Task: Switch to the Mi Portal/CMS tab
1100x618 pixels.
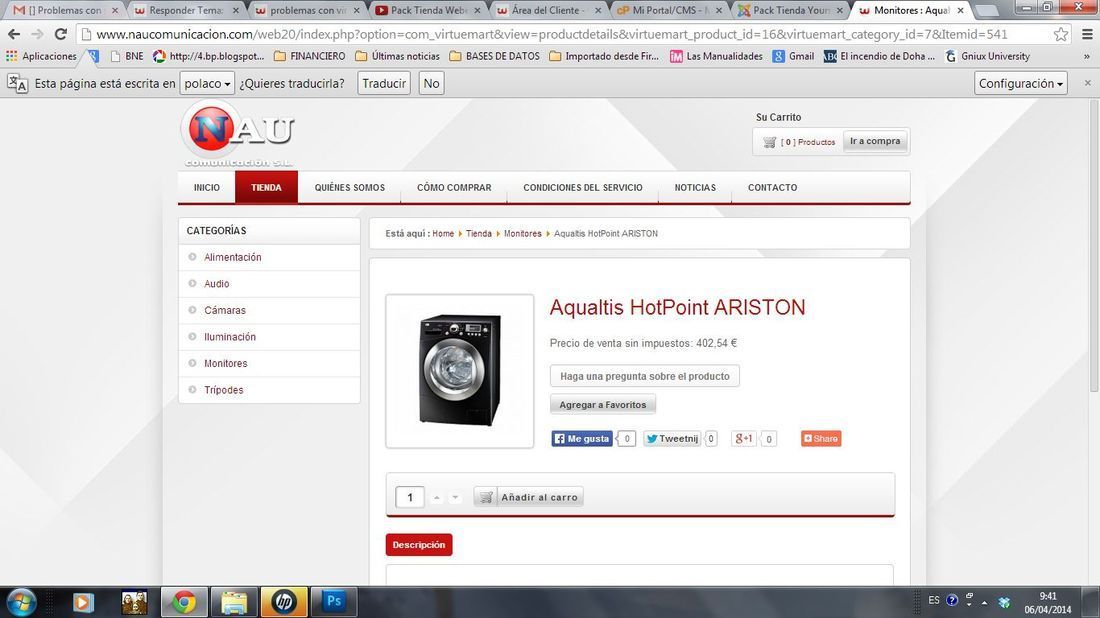Action: 670,11
